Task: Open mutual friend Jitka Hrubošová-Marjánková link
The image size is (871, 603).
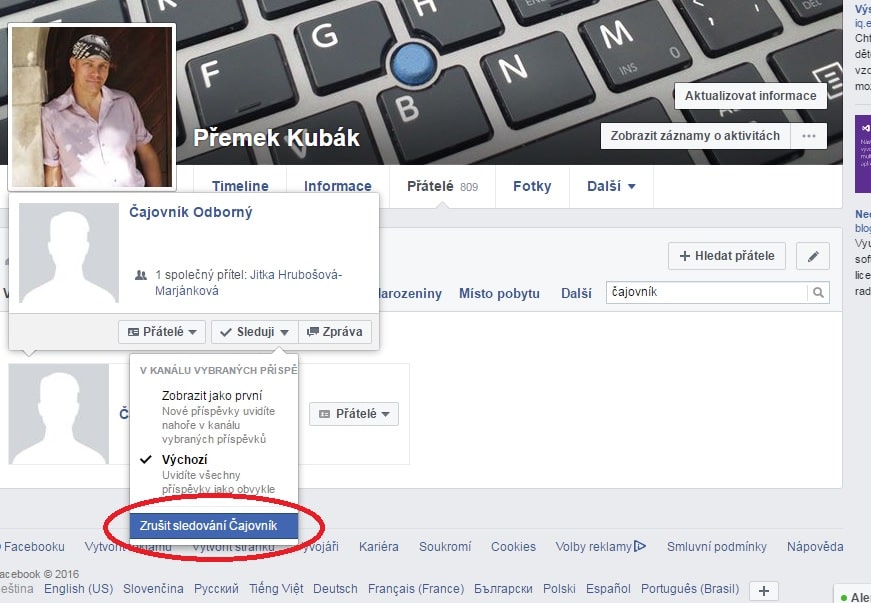Action: [248, 283]
